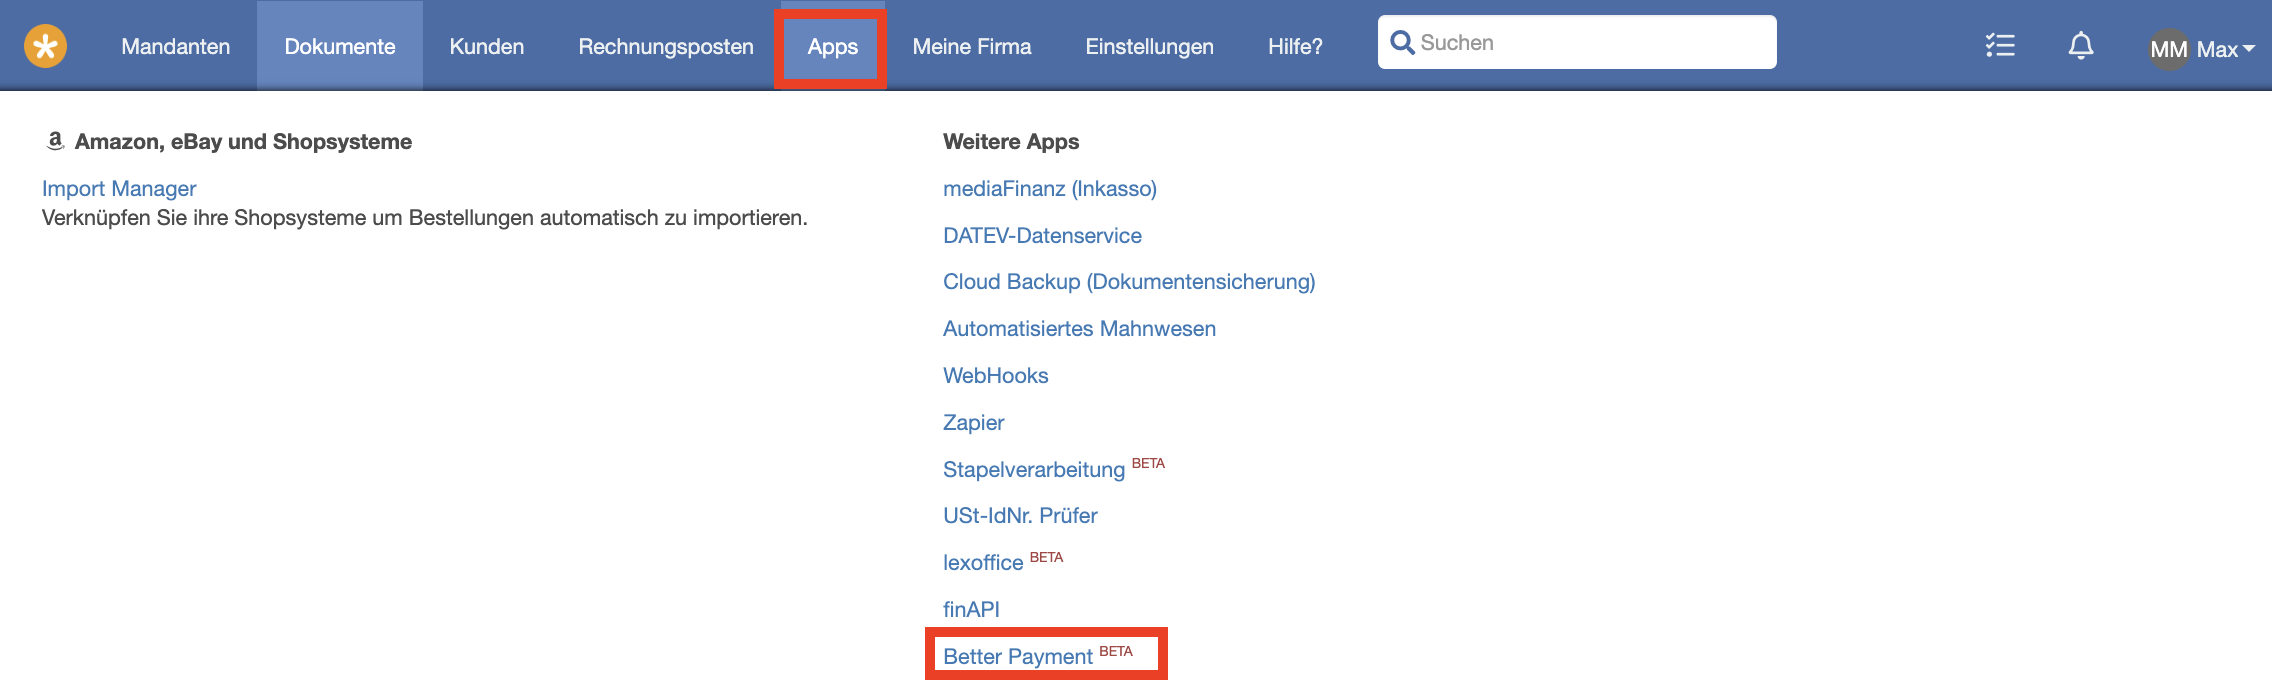Open the Dokumente menu
The image size is (2272, 688).
coord(340,46)
